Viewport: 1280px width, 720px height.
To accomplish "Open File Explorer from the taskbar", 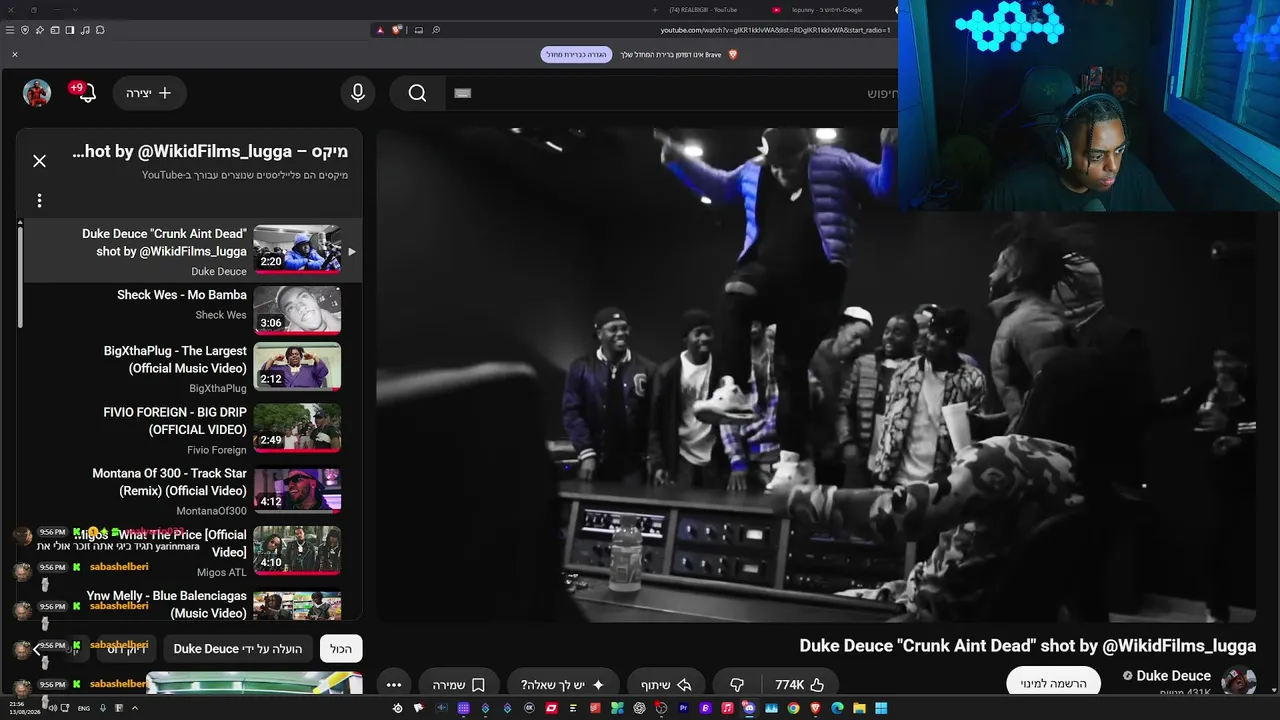I will click(x=859, y=708).
